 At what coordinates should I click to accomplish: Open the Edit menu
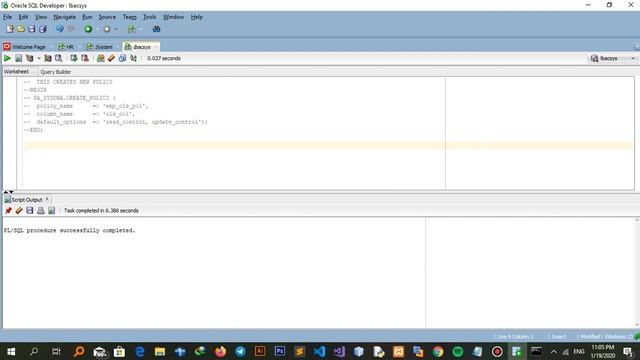[x=23, y=17]
